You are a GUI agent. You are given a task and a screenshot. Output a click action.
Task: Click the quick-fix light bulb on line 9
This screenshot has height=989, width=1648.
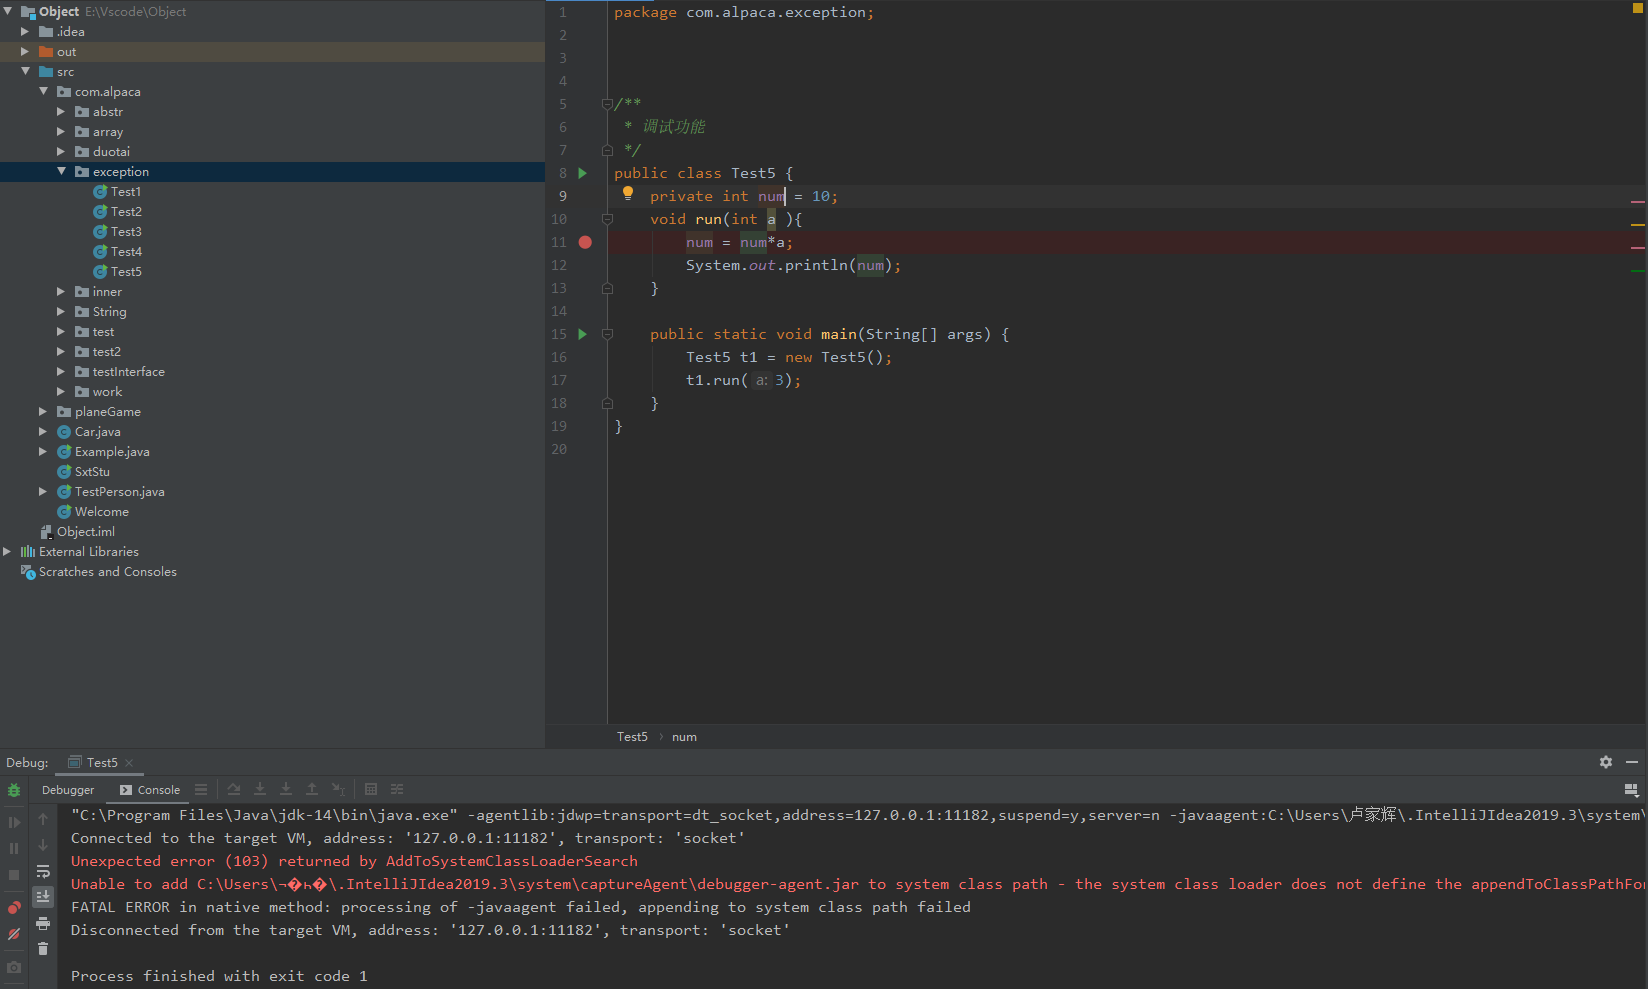pos(628,194)
